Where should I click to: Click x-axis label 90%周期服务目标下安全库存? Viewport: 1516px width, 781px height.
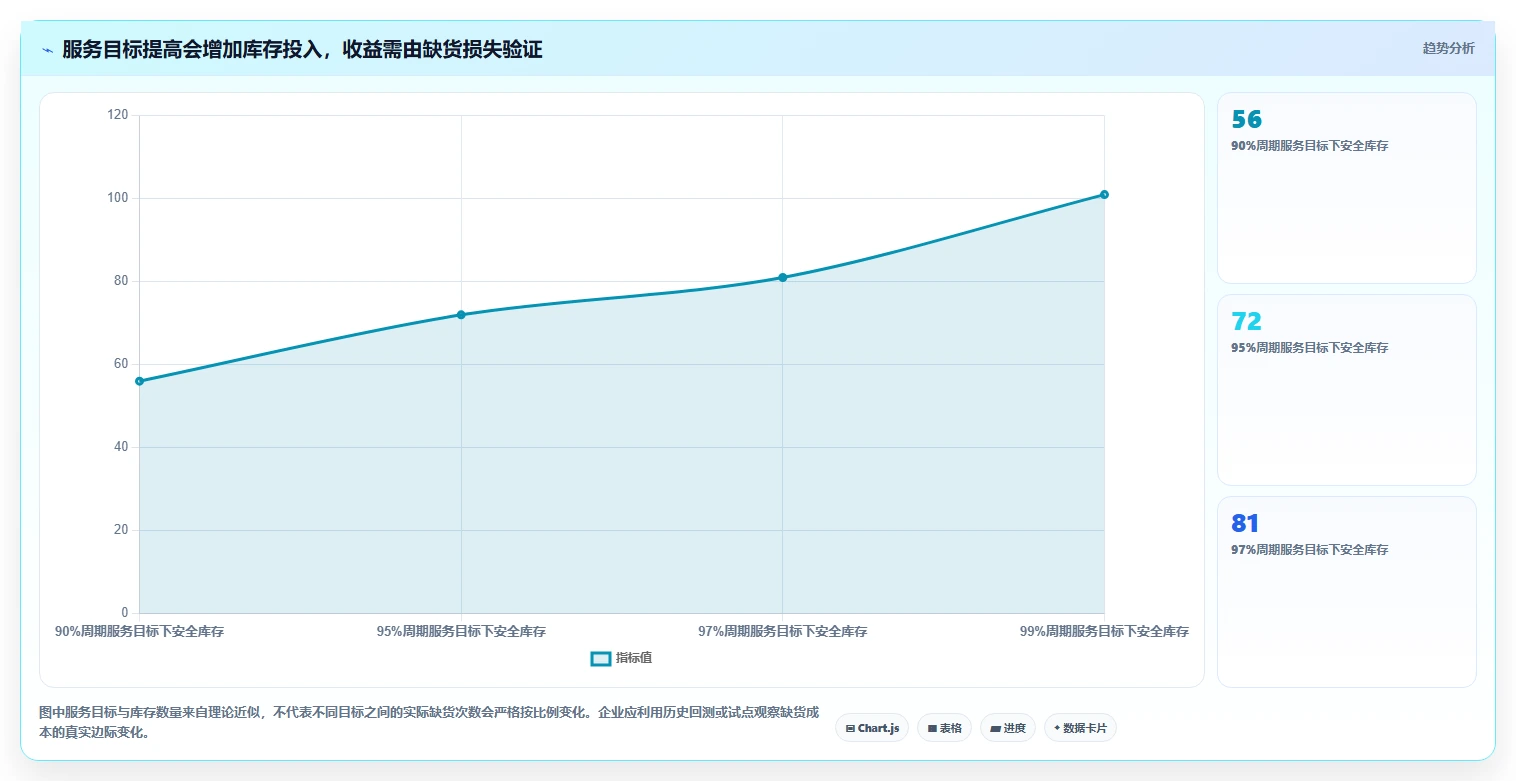(139, 632)
